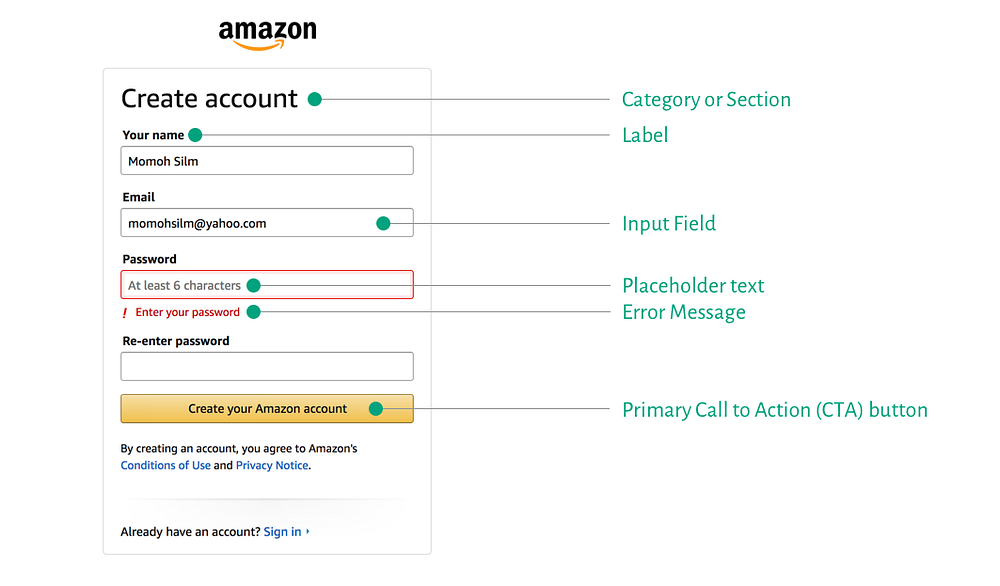Viewport: 1000px width, 586px height.
Task: Click the Amazon logo
Action: click(x=267, y=34)
